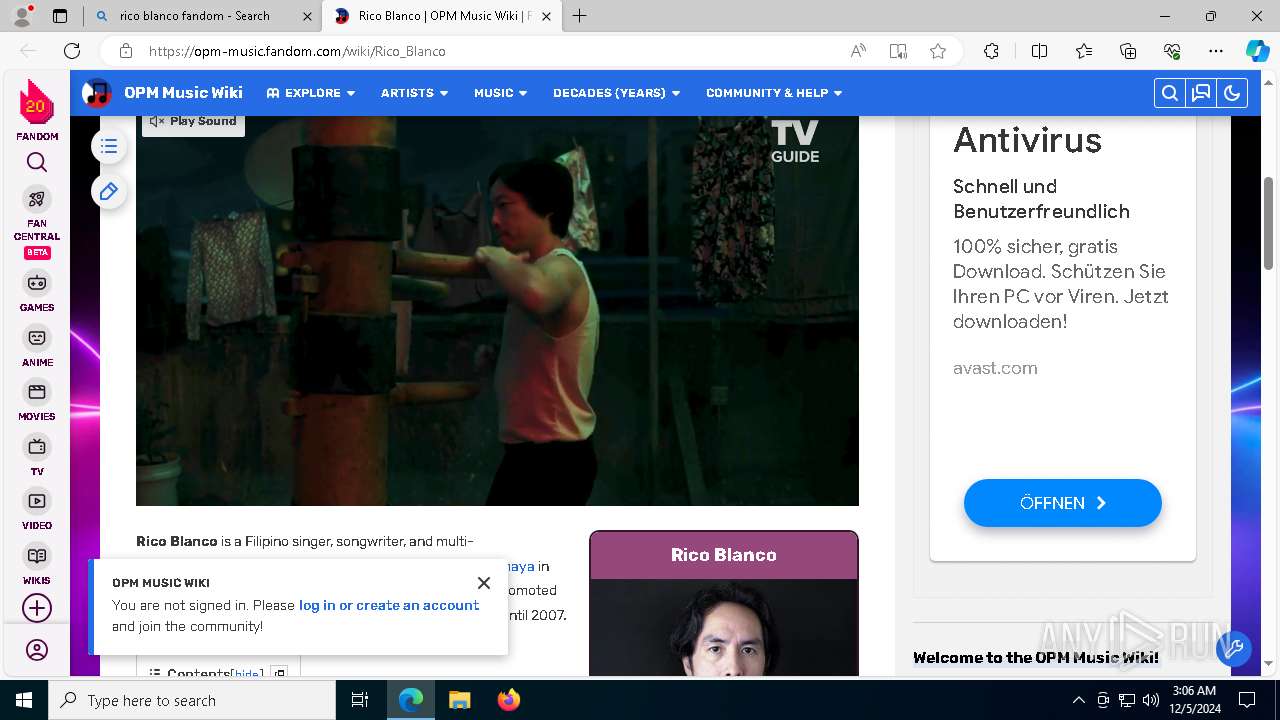Open the Wikis book icon
Viewport: 1280px width, 720px height.
(x=37, y=555)
